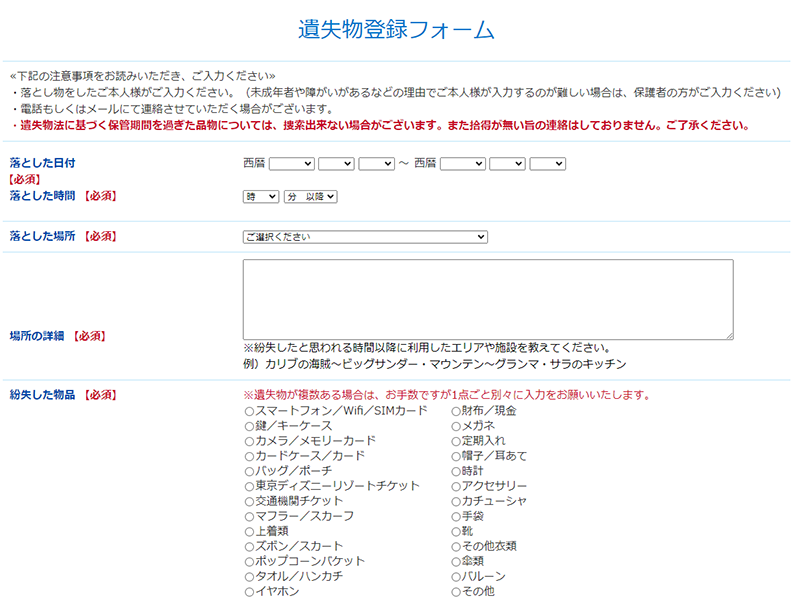Open the start date year dropdown

pos(291,163)
